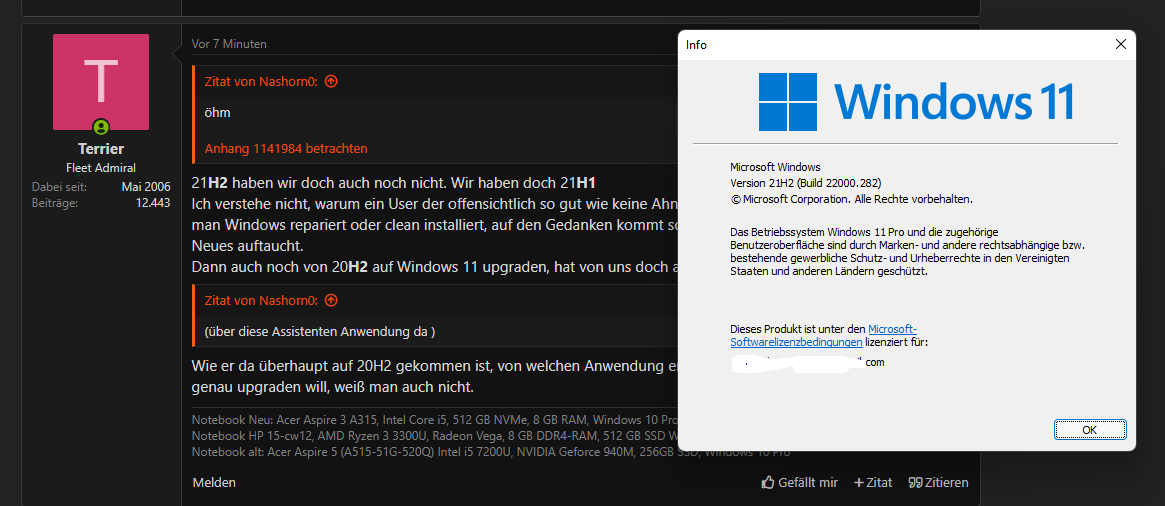Open the Terrier username profile link

coord(101,149)
